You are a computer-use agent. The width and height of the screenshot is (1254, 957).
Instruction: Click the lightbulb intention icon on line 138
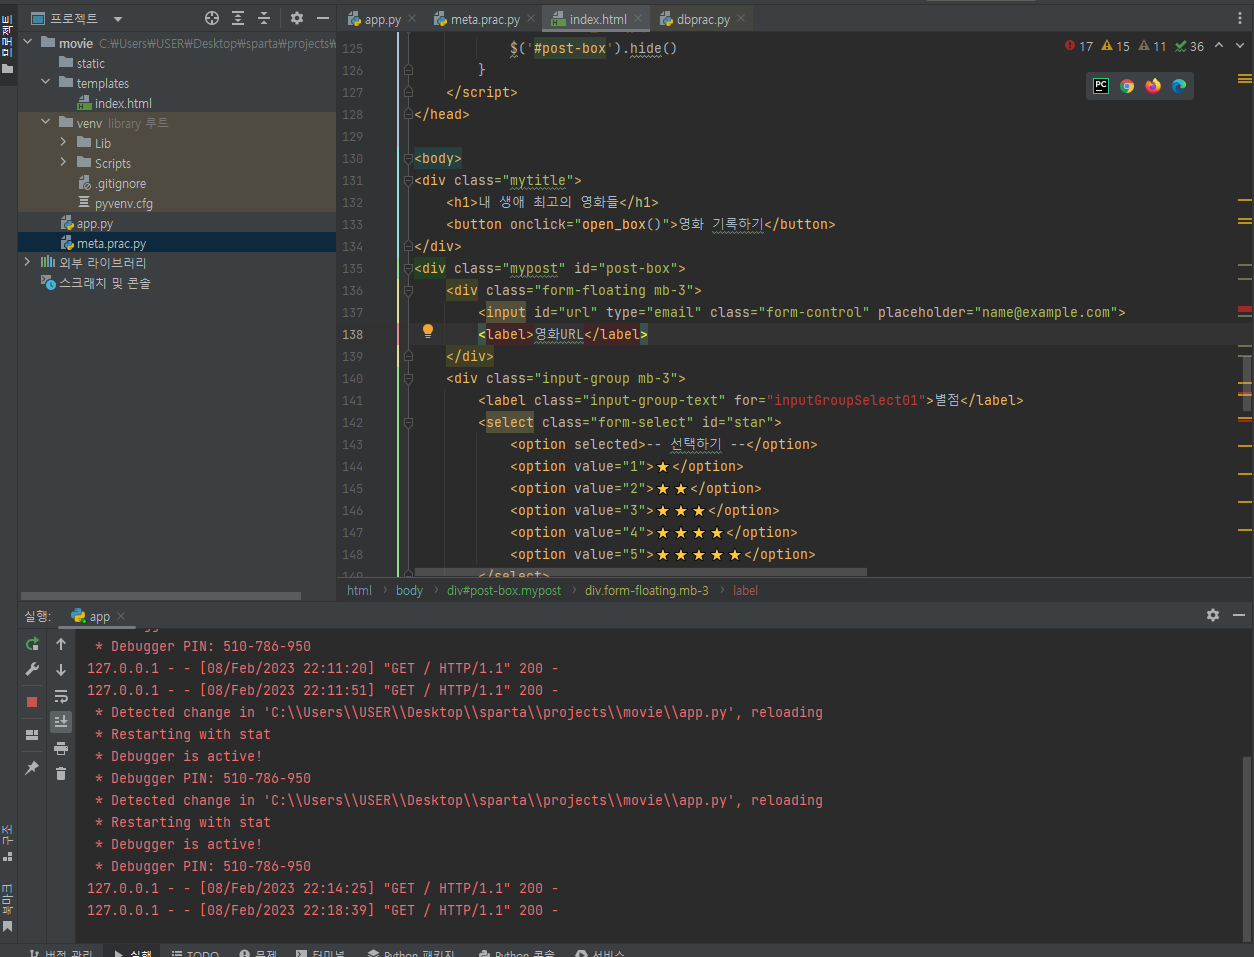[428, 331]
